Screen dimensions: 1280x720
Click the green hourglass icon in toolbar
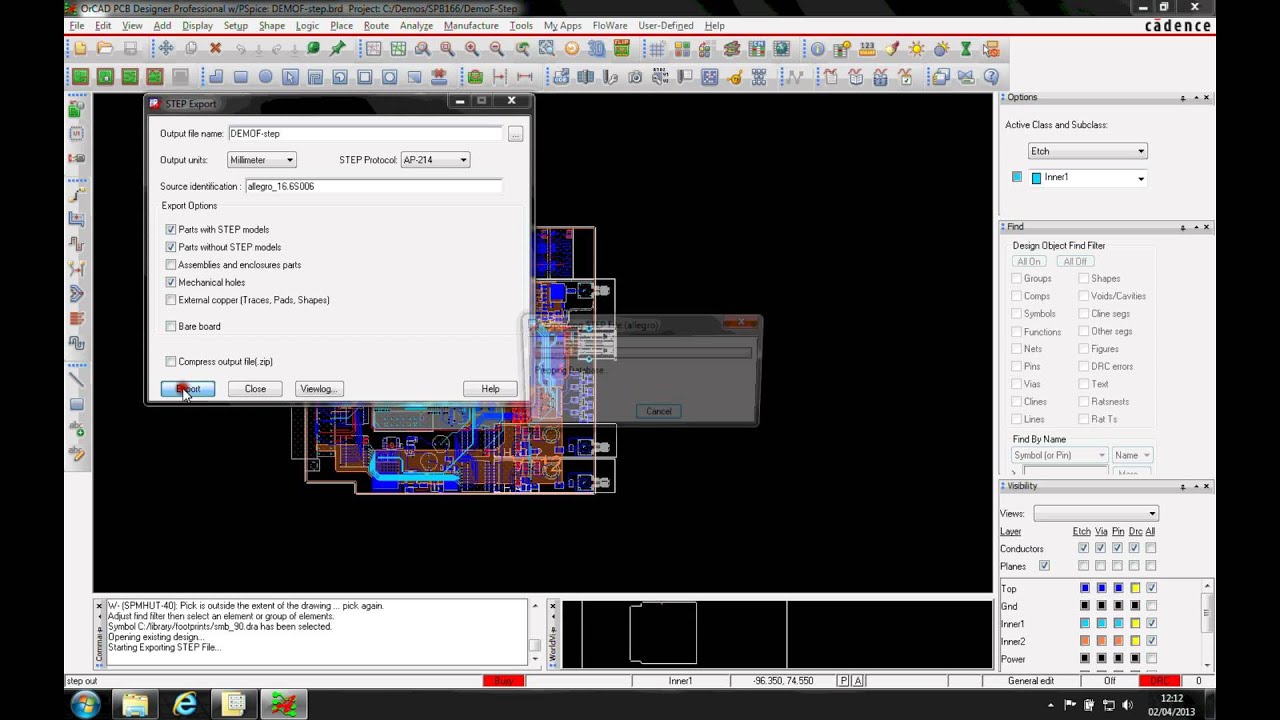click(966, 48)
